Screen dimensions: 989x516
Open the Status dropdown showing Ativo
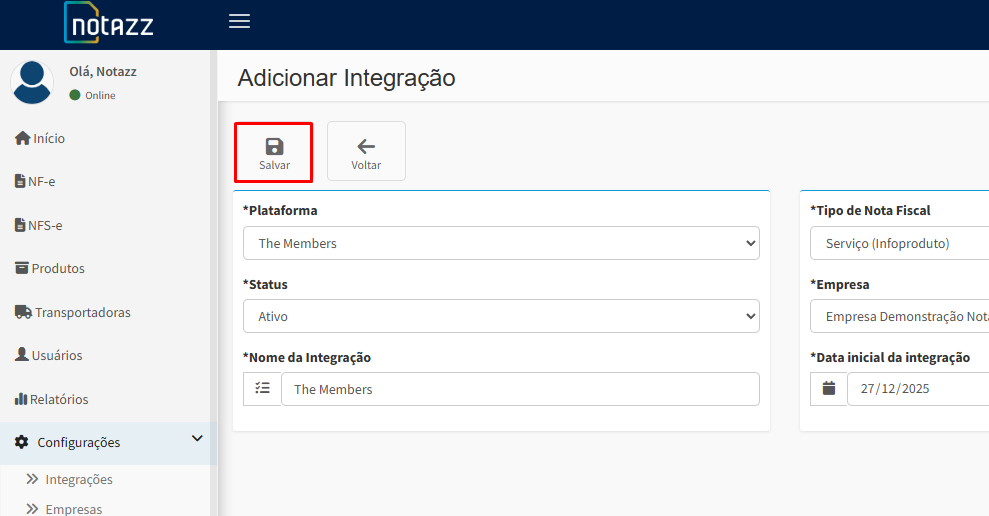point(501,316)
